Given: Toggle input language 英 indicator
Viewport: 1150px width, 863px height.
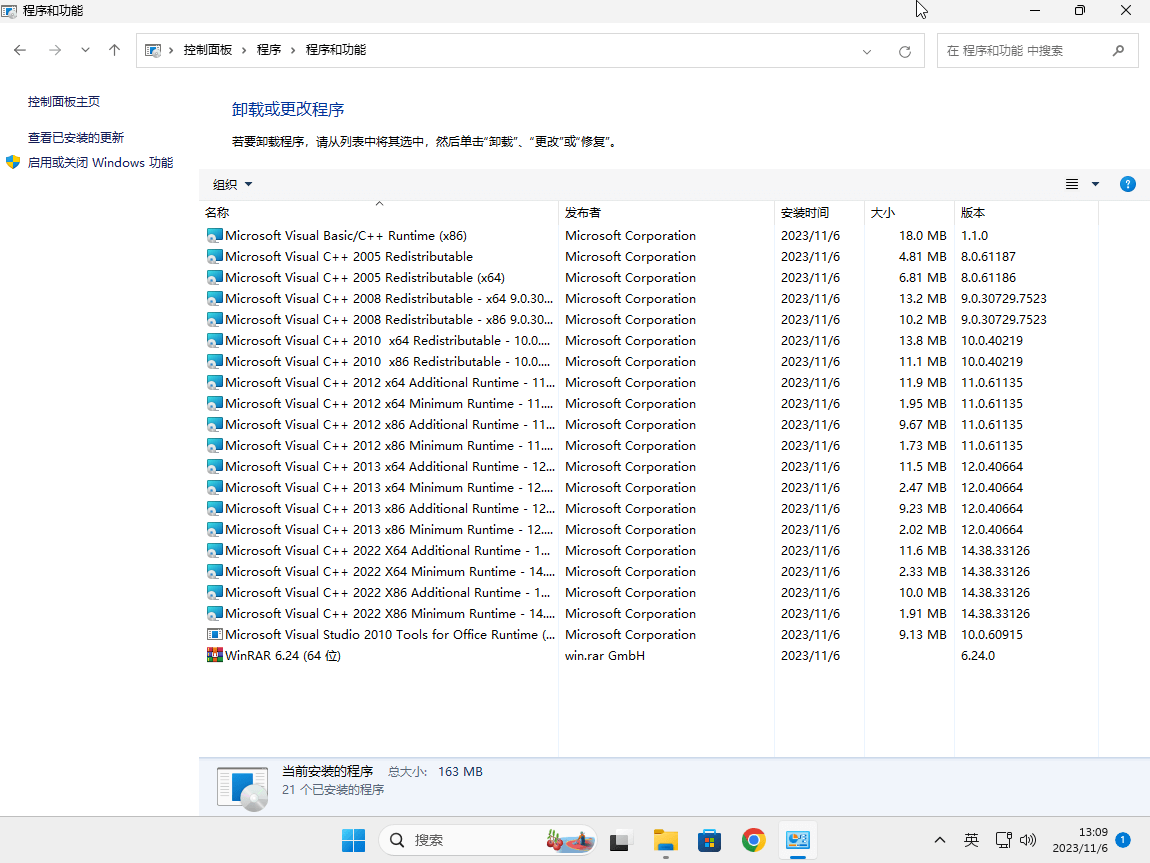Looking at the screenshot, I should pos(971,840).
